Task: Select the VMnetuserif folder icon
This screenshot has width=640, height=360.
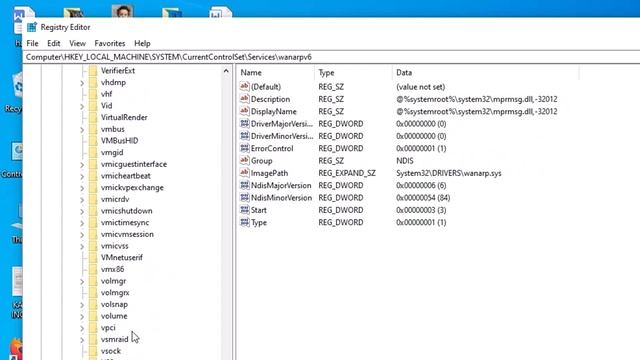Action: pos(93,258)
